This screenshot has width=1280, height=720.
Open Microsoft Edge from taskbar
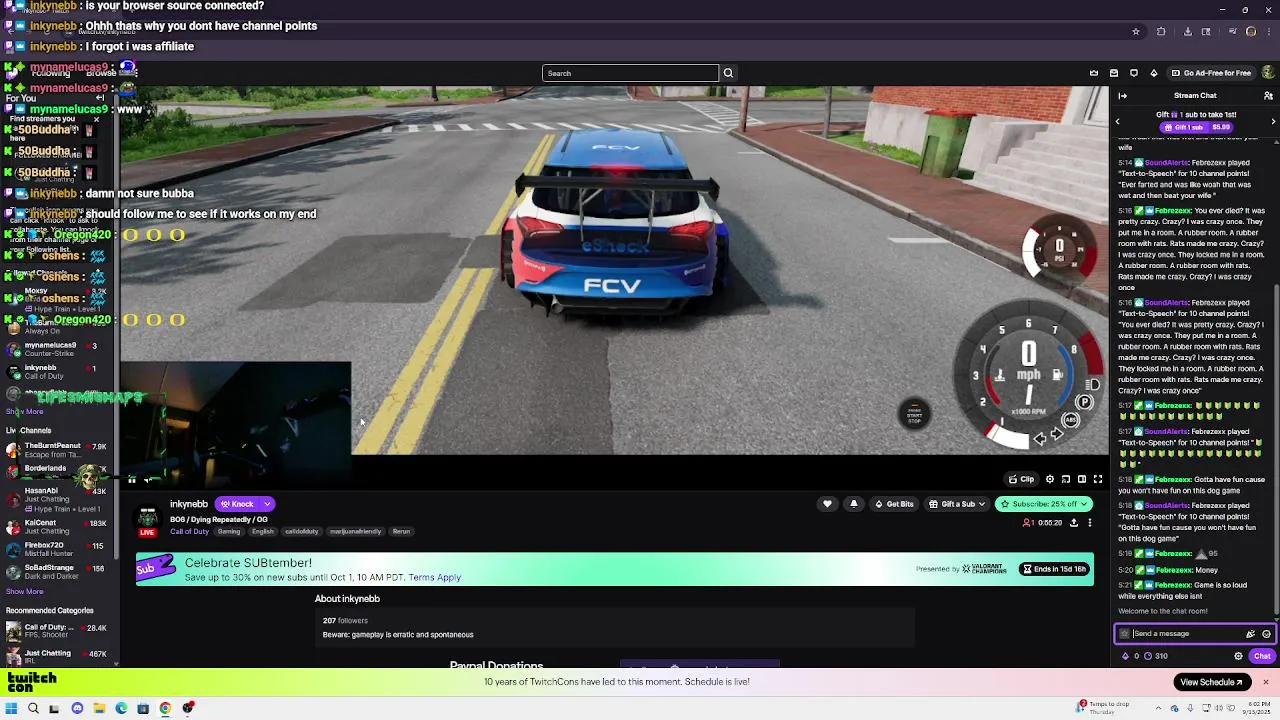pos(121,708)
